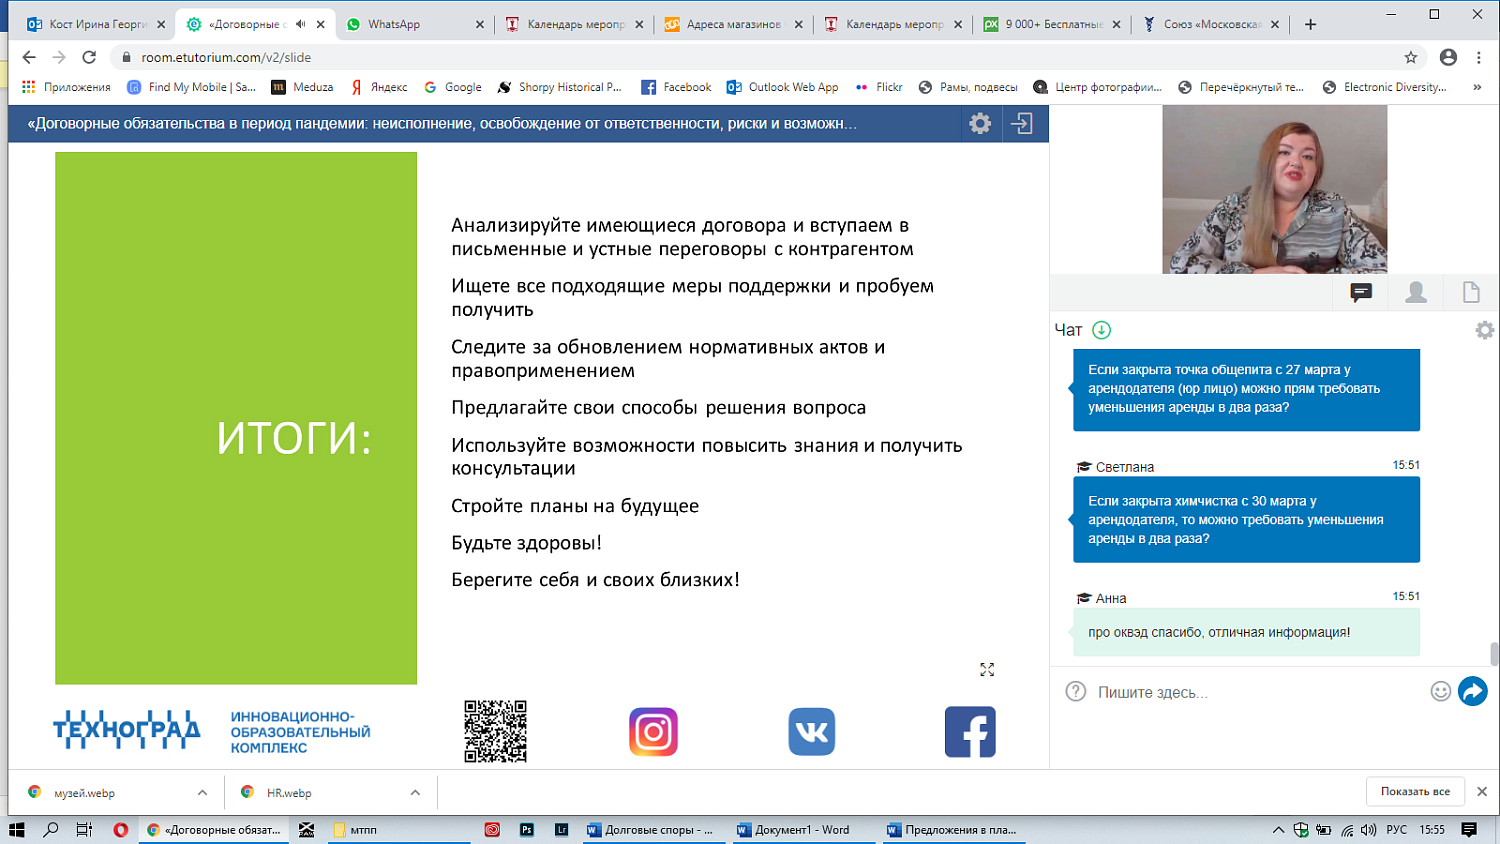The height and width of the screenshot is (844, 1500).
Task: Open 'мтпп' folder in taskbar
Action: point(399,829)
